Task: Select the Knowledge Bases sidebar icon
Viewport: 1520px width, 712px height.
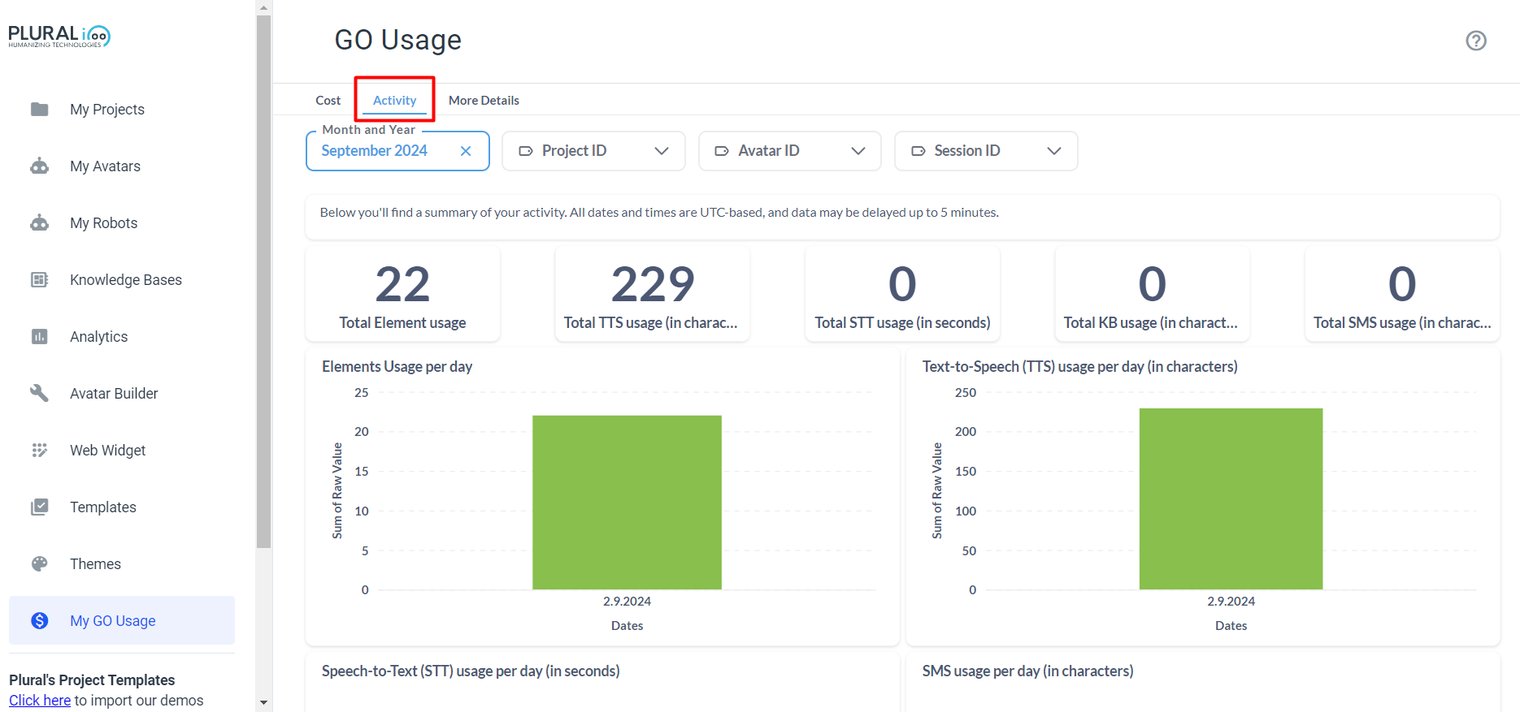Action: click(x=39, y=280)
